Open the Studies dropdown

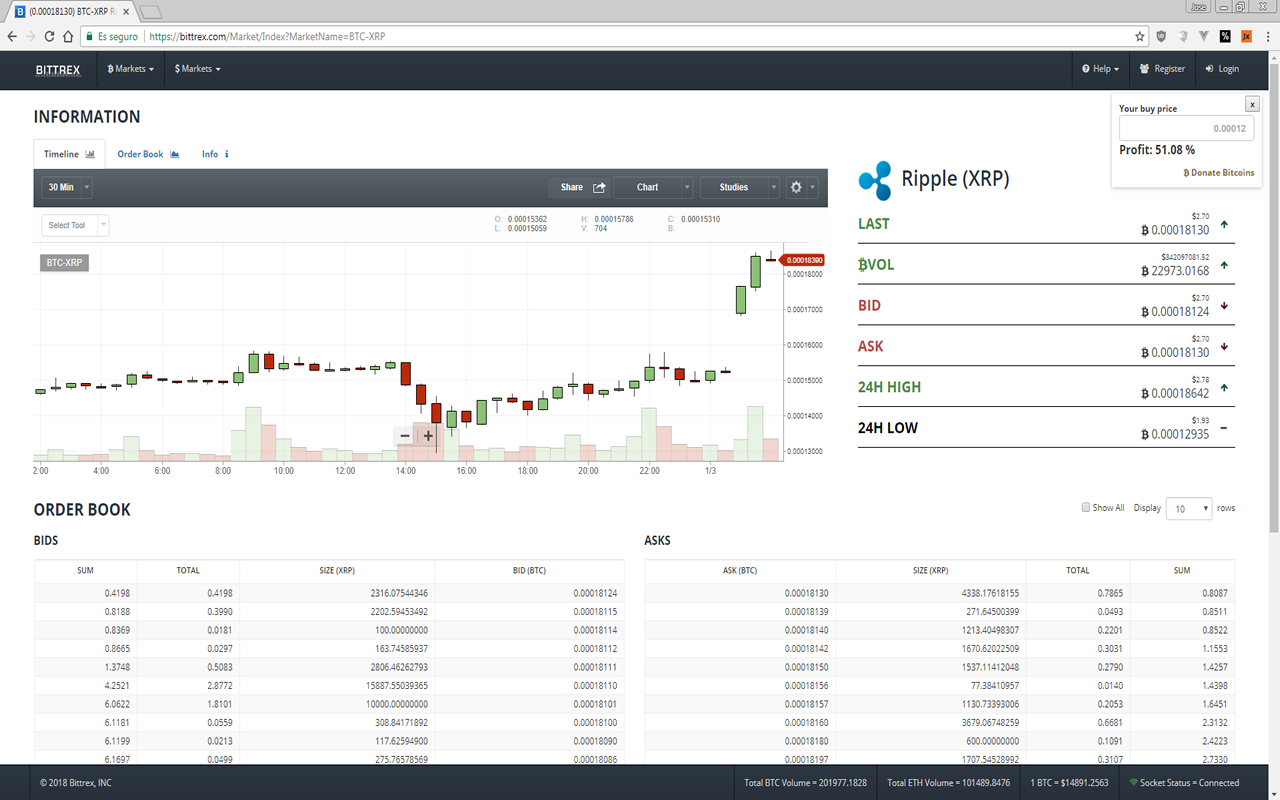click(740, 187)
